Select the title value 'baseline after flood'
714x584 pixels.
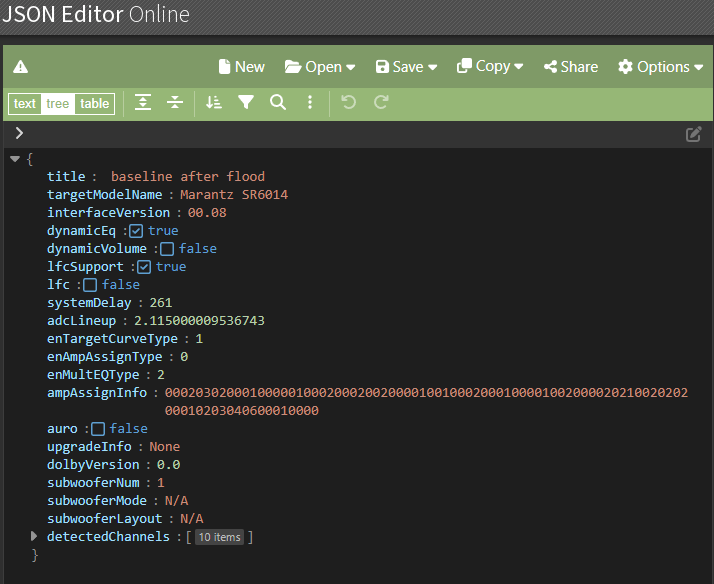[x=188, y=177]
